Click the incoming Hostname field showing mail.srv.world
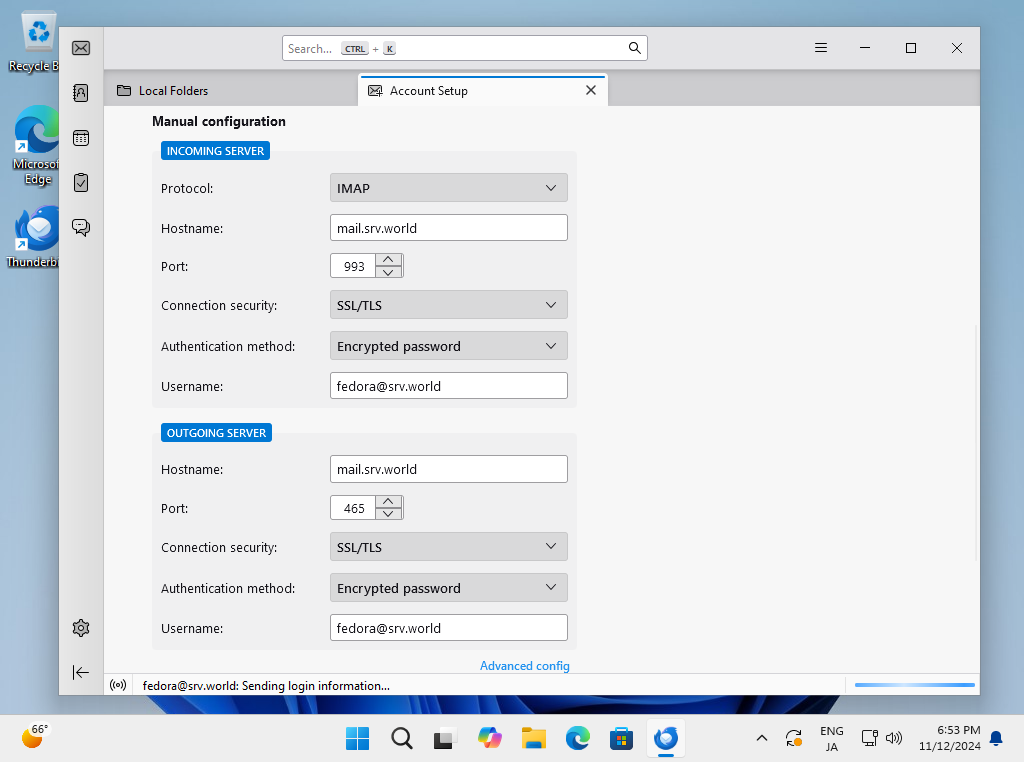1024x762 pixels. tap(448, 227)
